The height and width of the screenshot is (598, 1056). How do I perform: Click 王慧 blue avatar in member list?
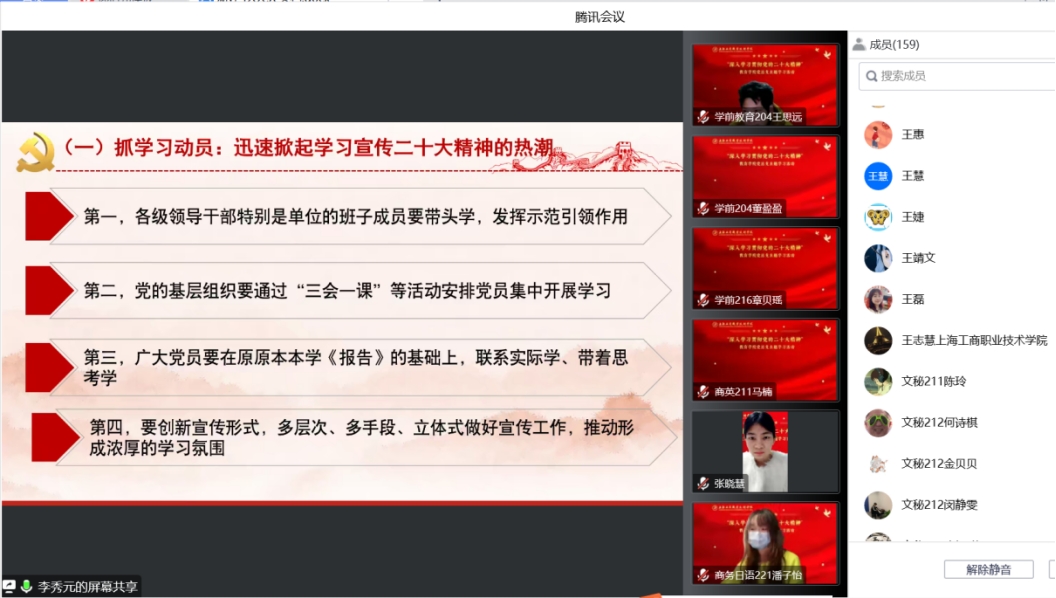(x=878, y=176)
